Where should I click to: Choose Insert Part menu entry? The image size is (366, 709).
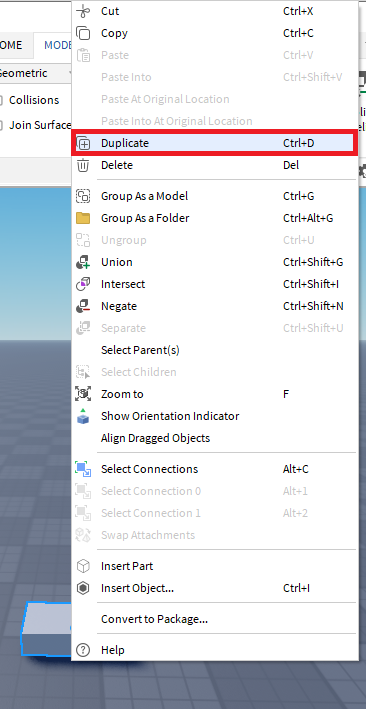pos(215,566)
